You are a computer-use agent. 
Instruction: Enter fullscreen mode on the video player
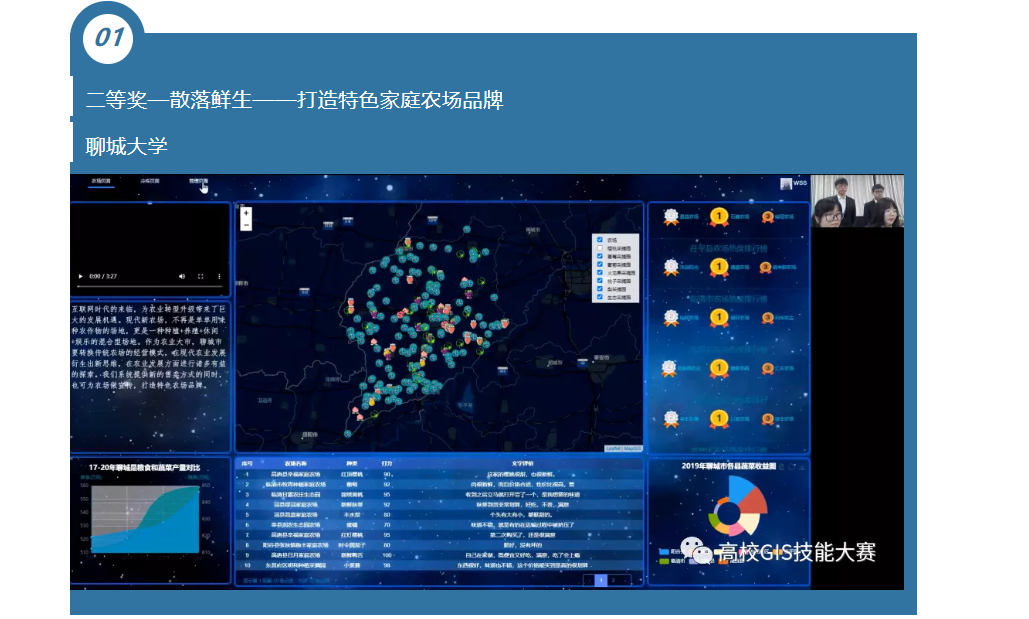pyautogui.click(x=200, y=276)
